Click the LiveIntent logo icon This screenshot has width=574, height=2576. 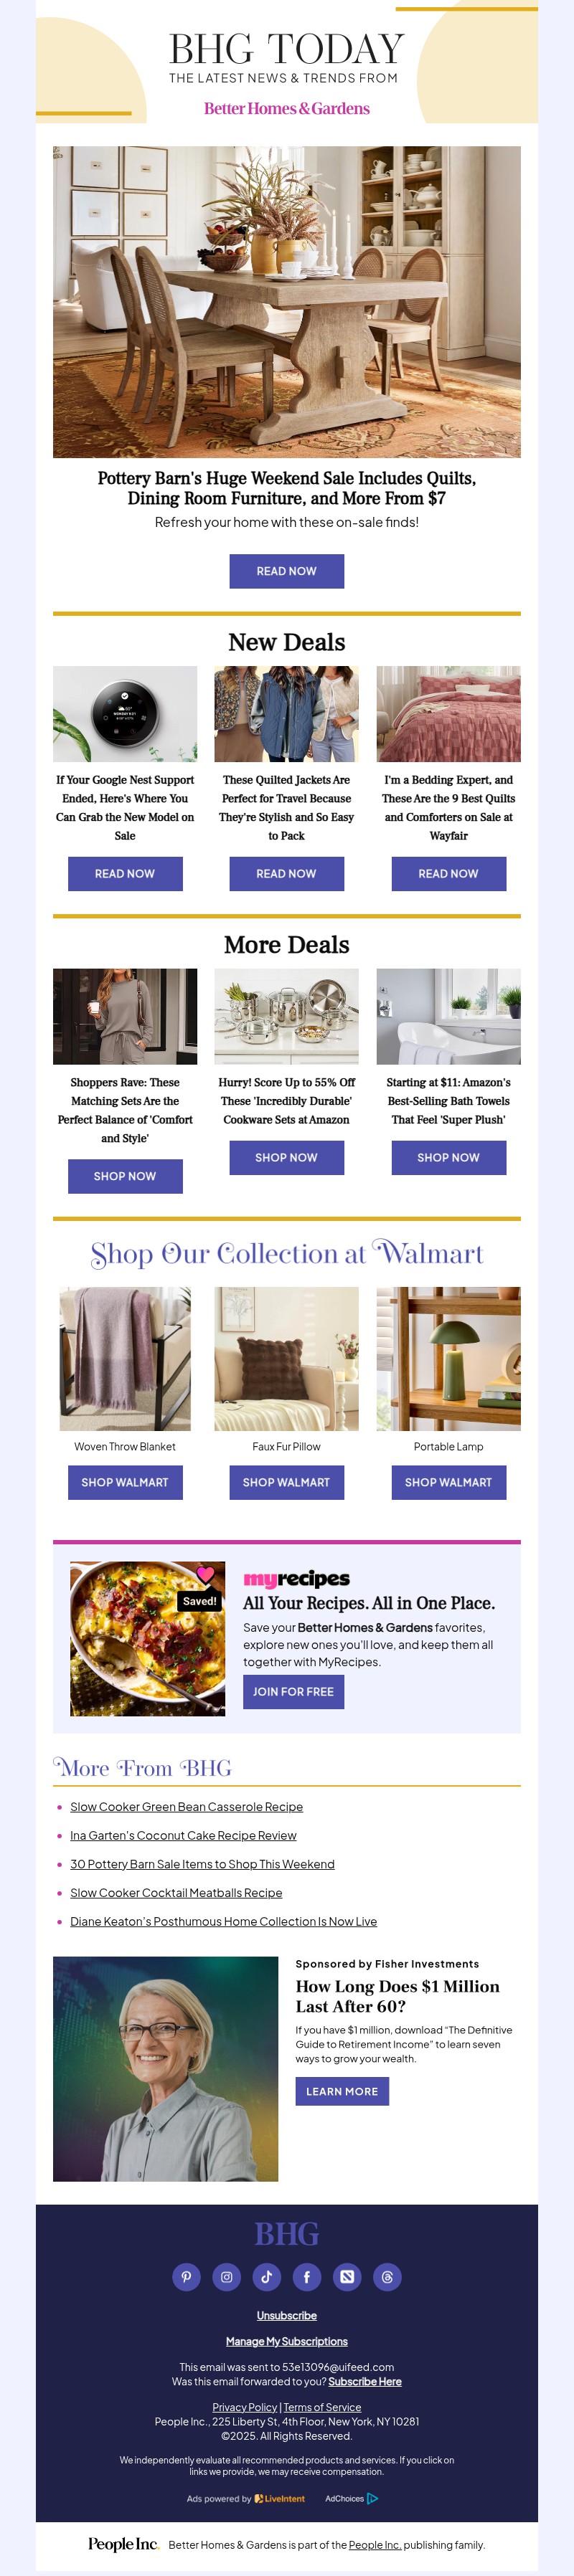259,2498
